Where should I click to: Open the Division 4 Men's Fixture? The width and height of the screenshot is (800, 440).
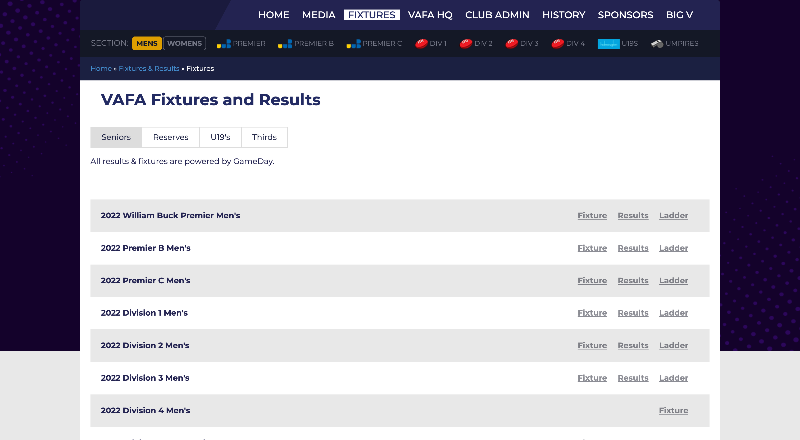coord(673,410)
